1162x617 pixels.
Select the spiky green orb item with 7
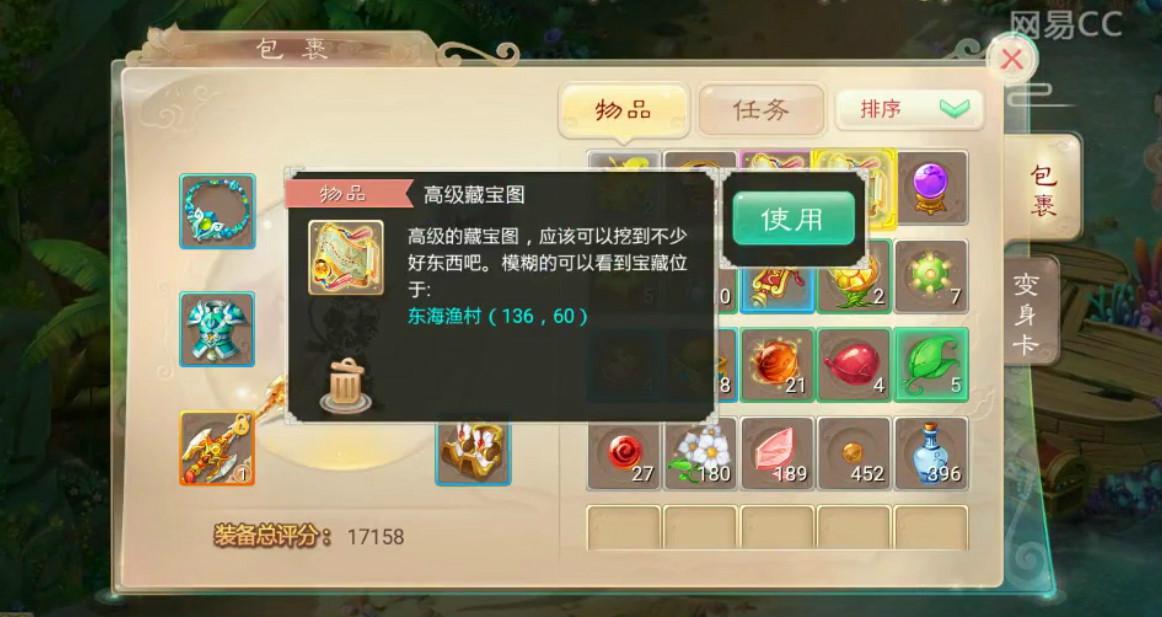[931, 276]
